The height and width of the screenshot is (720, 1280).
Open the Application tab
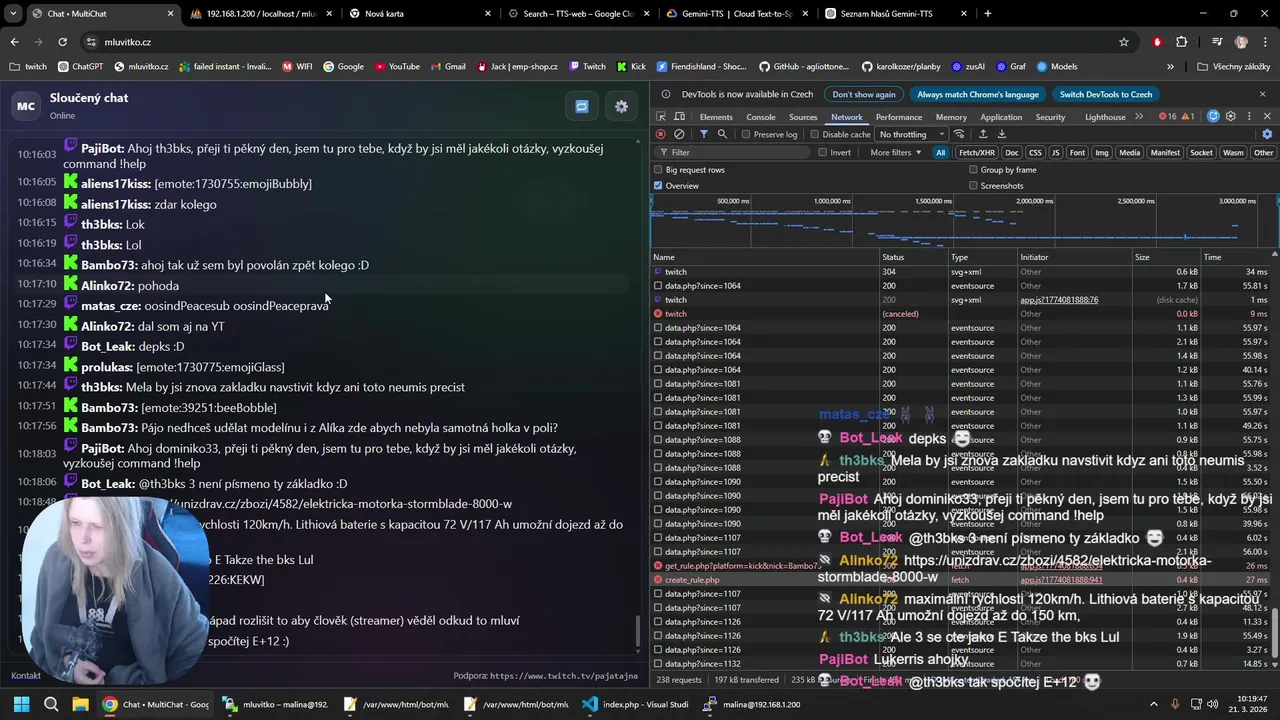[x=1001, y=117]
